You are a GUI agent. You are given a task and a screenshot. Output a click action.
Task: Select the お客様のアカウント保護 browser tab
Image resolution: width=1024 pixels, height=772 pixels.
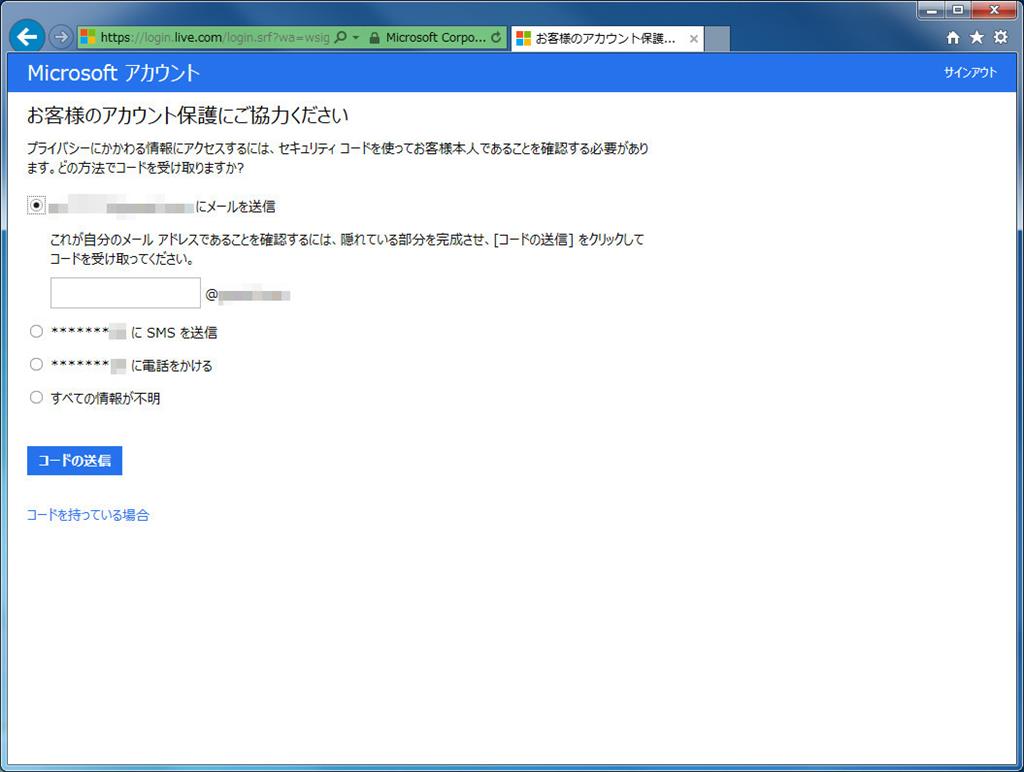pyautogui.click(x=607, y=39)
